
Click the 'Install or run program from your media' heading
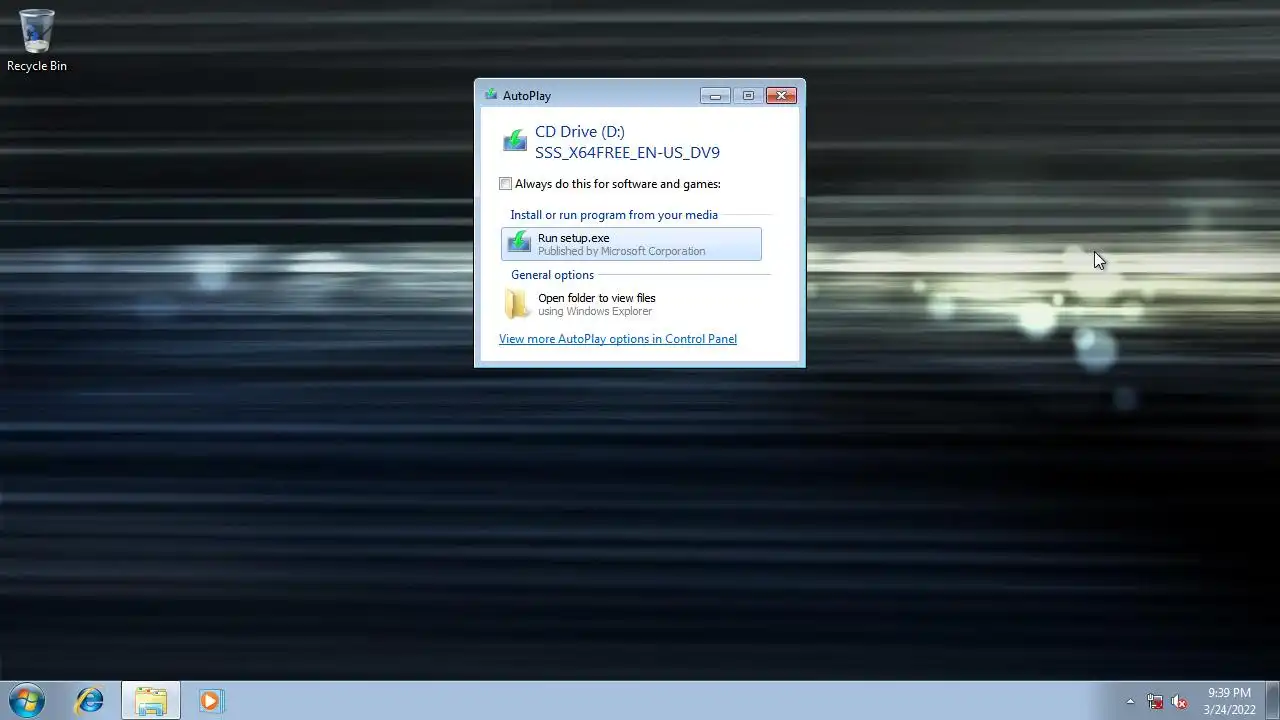coord(614,215)
